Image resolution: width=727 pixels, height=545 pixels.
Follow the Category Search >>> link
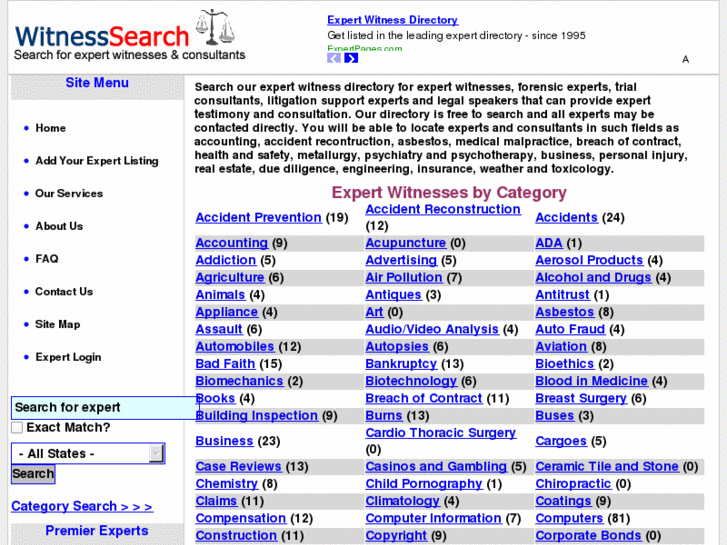82,506
